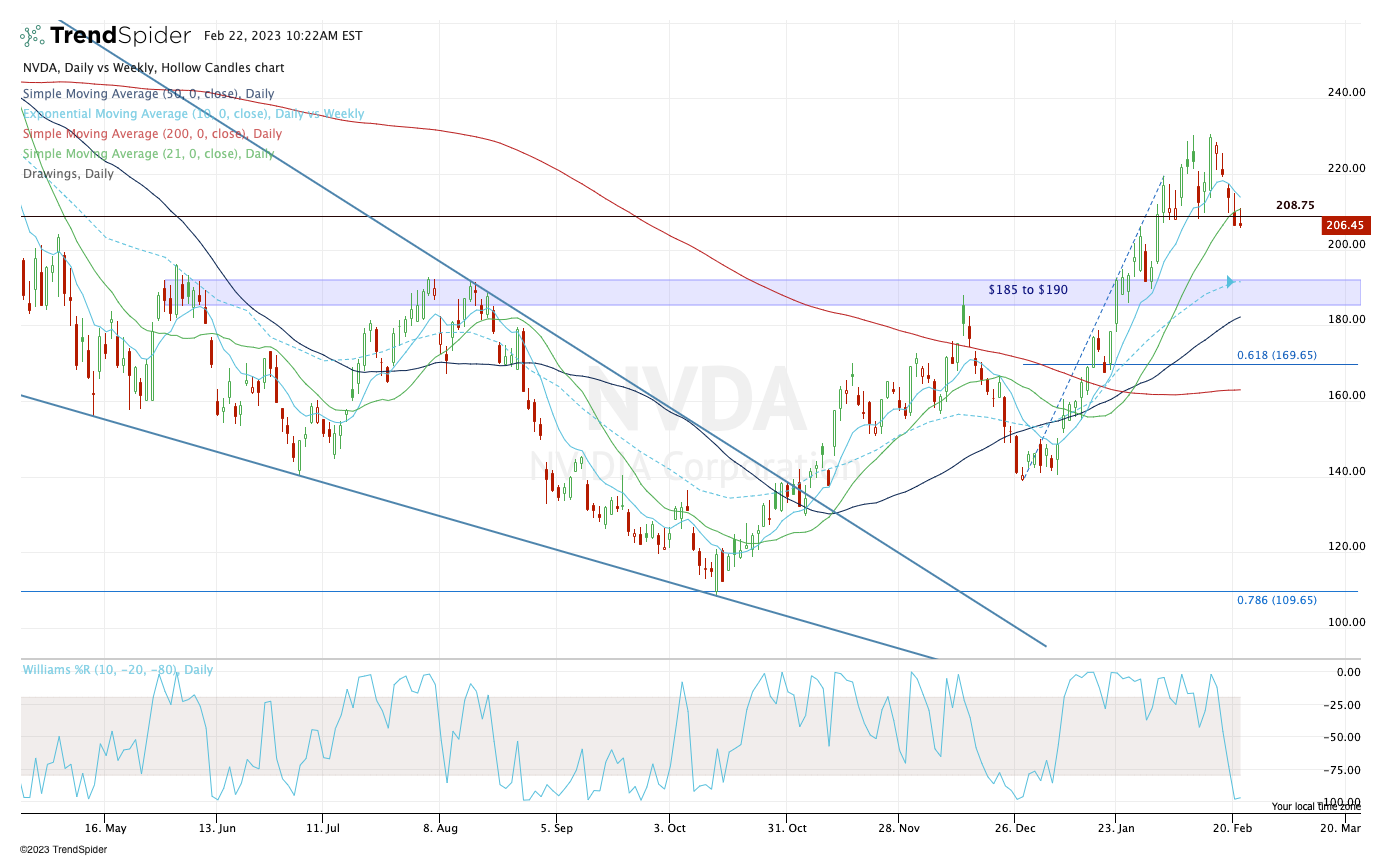Click the -50.00 Williams %R axis value
This screenshot has height=859, width=1391.
(x=1342, y=737)
